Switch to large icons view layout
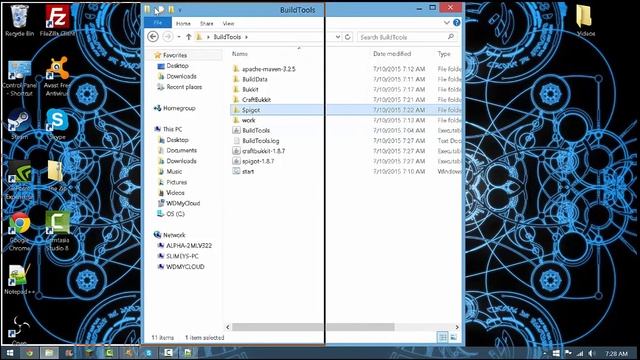 click(453, 337)
